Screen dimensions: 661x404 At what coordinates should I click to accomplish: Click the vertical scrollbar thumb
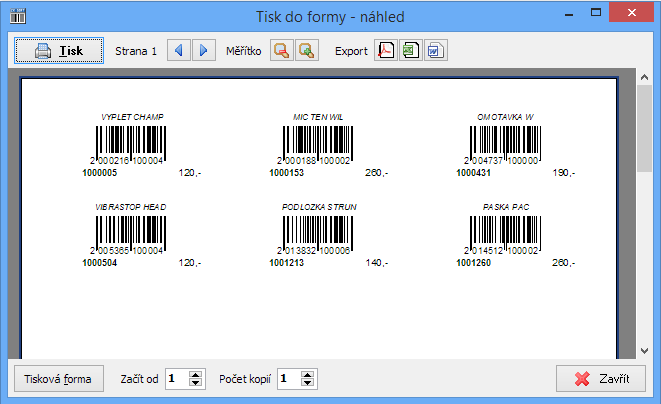click(644, 128)
